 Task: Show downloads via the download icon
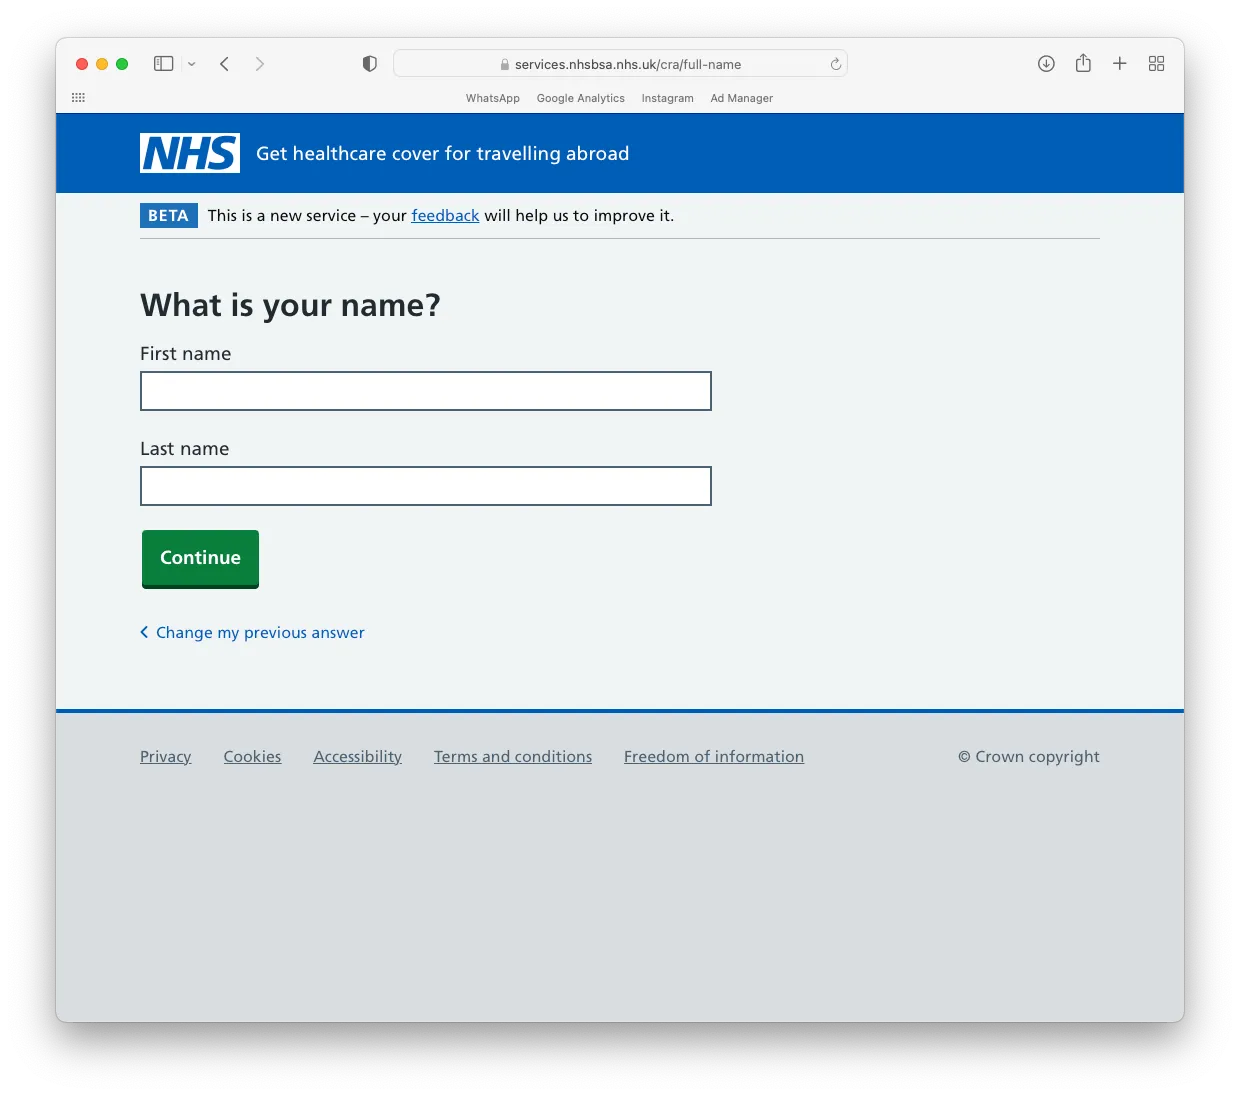coord(1046,64)
